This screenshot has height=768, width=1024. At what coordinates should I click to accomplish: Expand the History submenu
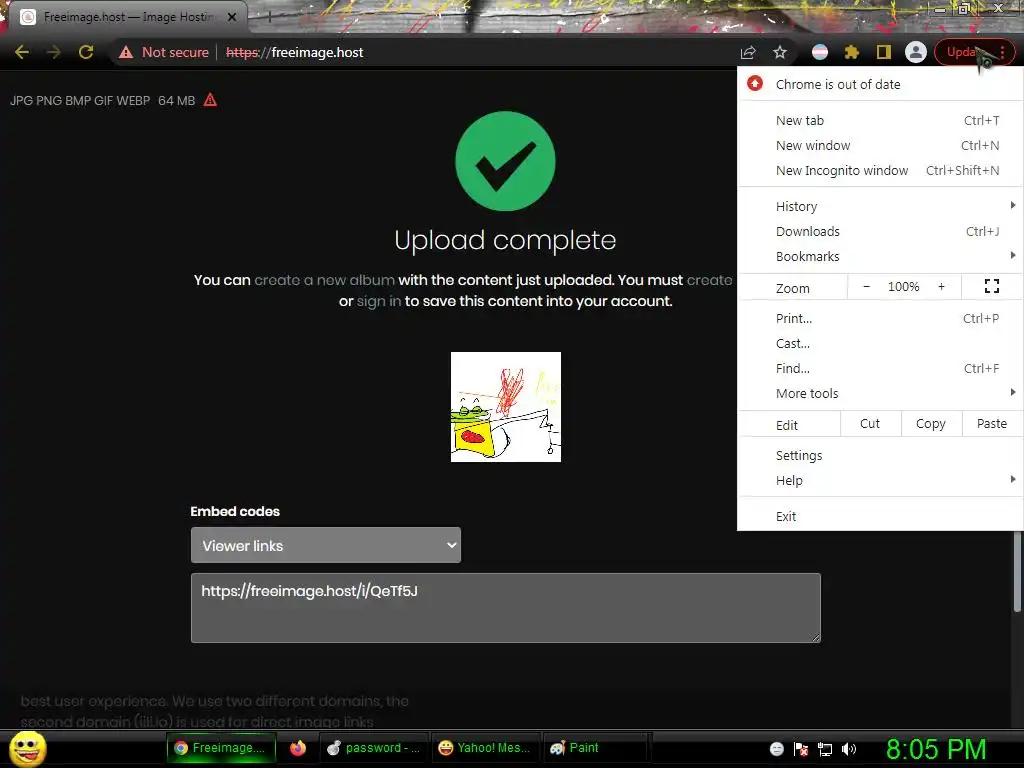(880, 206)
